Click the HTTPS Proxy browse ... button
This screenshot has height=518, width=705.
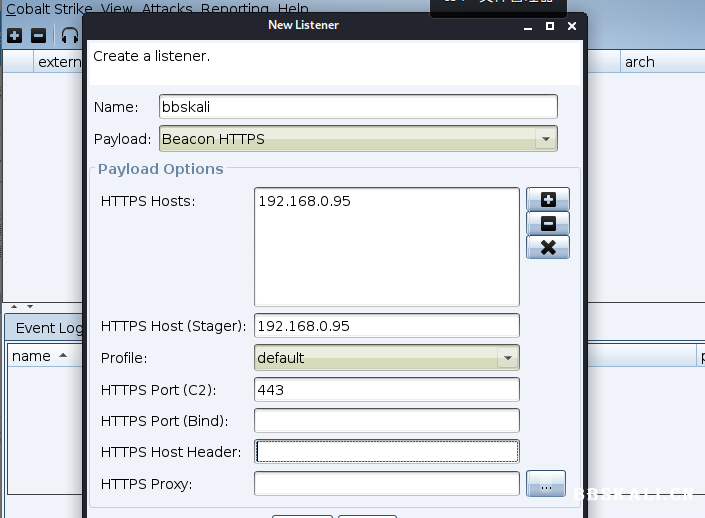tap(545, 484)
